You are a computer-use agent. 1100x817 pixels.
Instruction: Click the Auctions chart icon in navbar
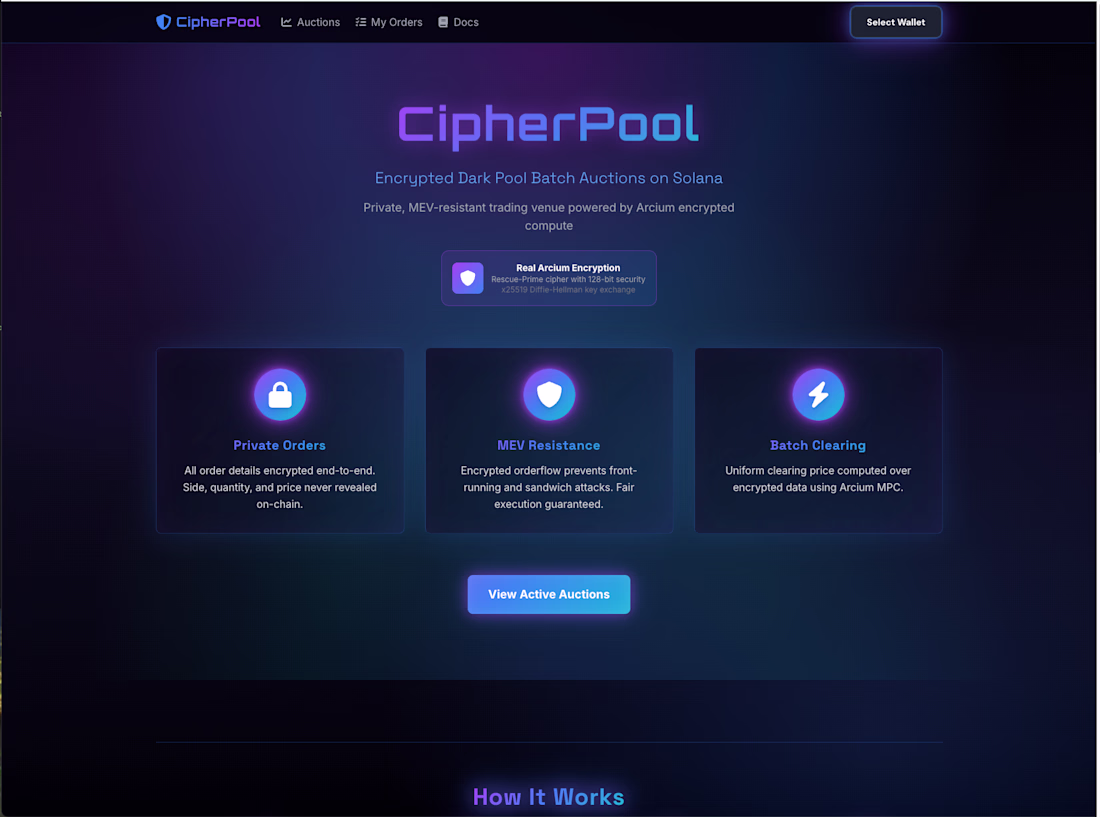[286, 22]
